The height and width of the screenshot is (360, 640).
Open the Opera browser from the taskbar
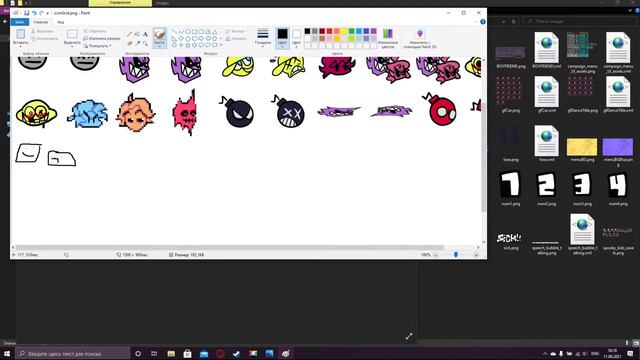click(x=220, y=353)
